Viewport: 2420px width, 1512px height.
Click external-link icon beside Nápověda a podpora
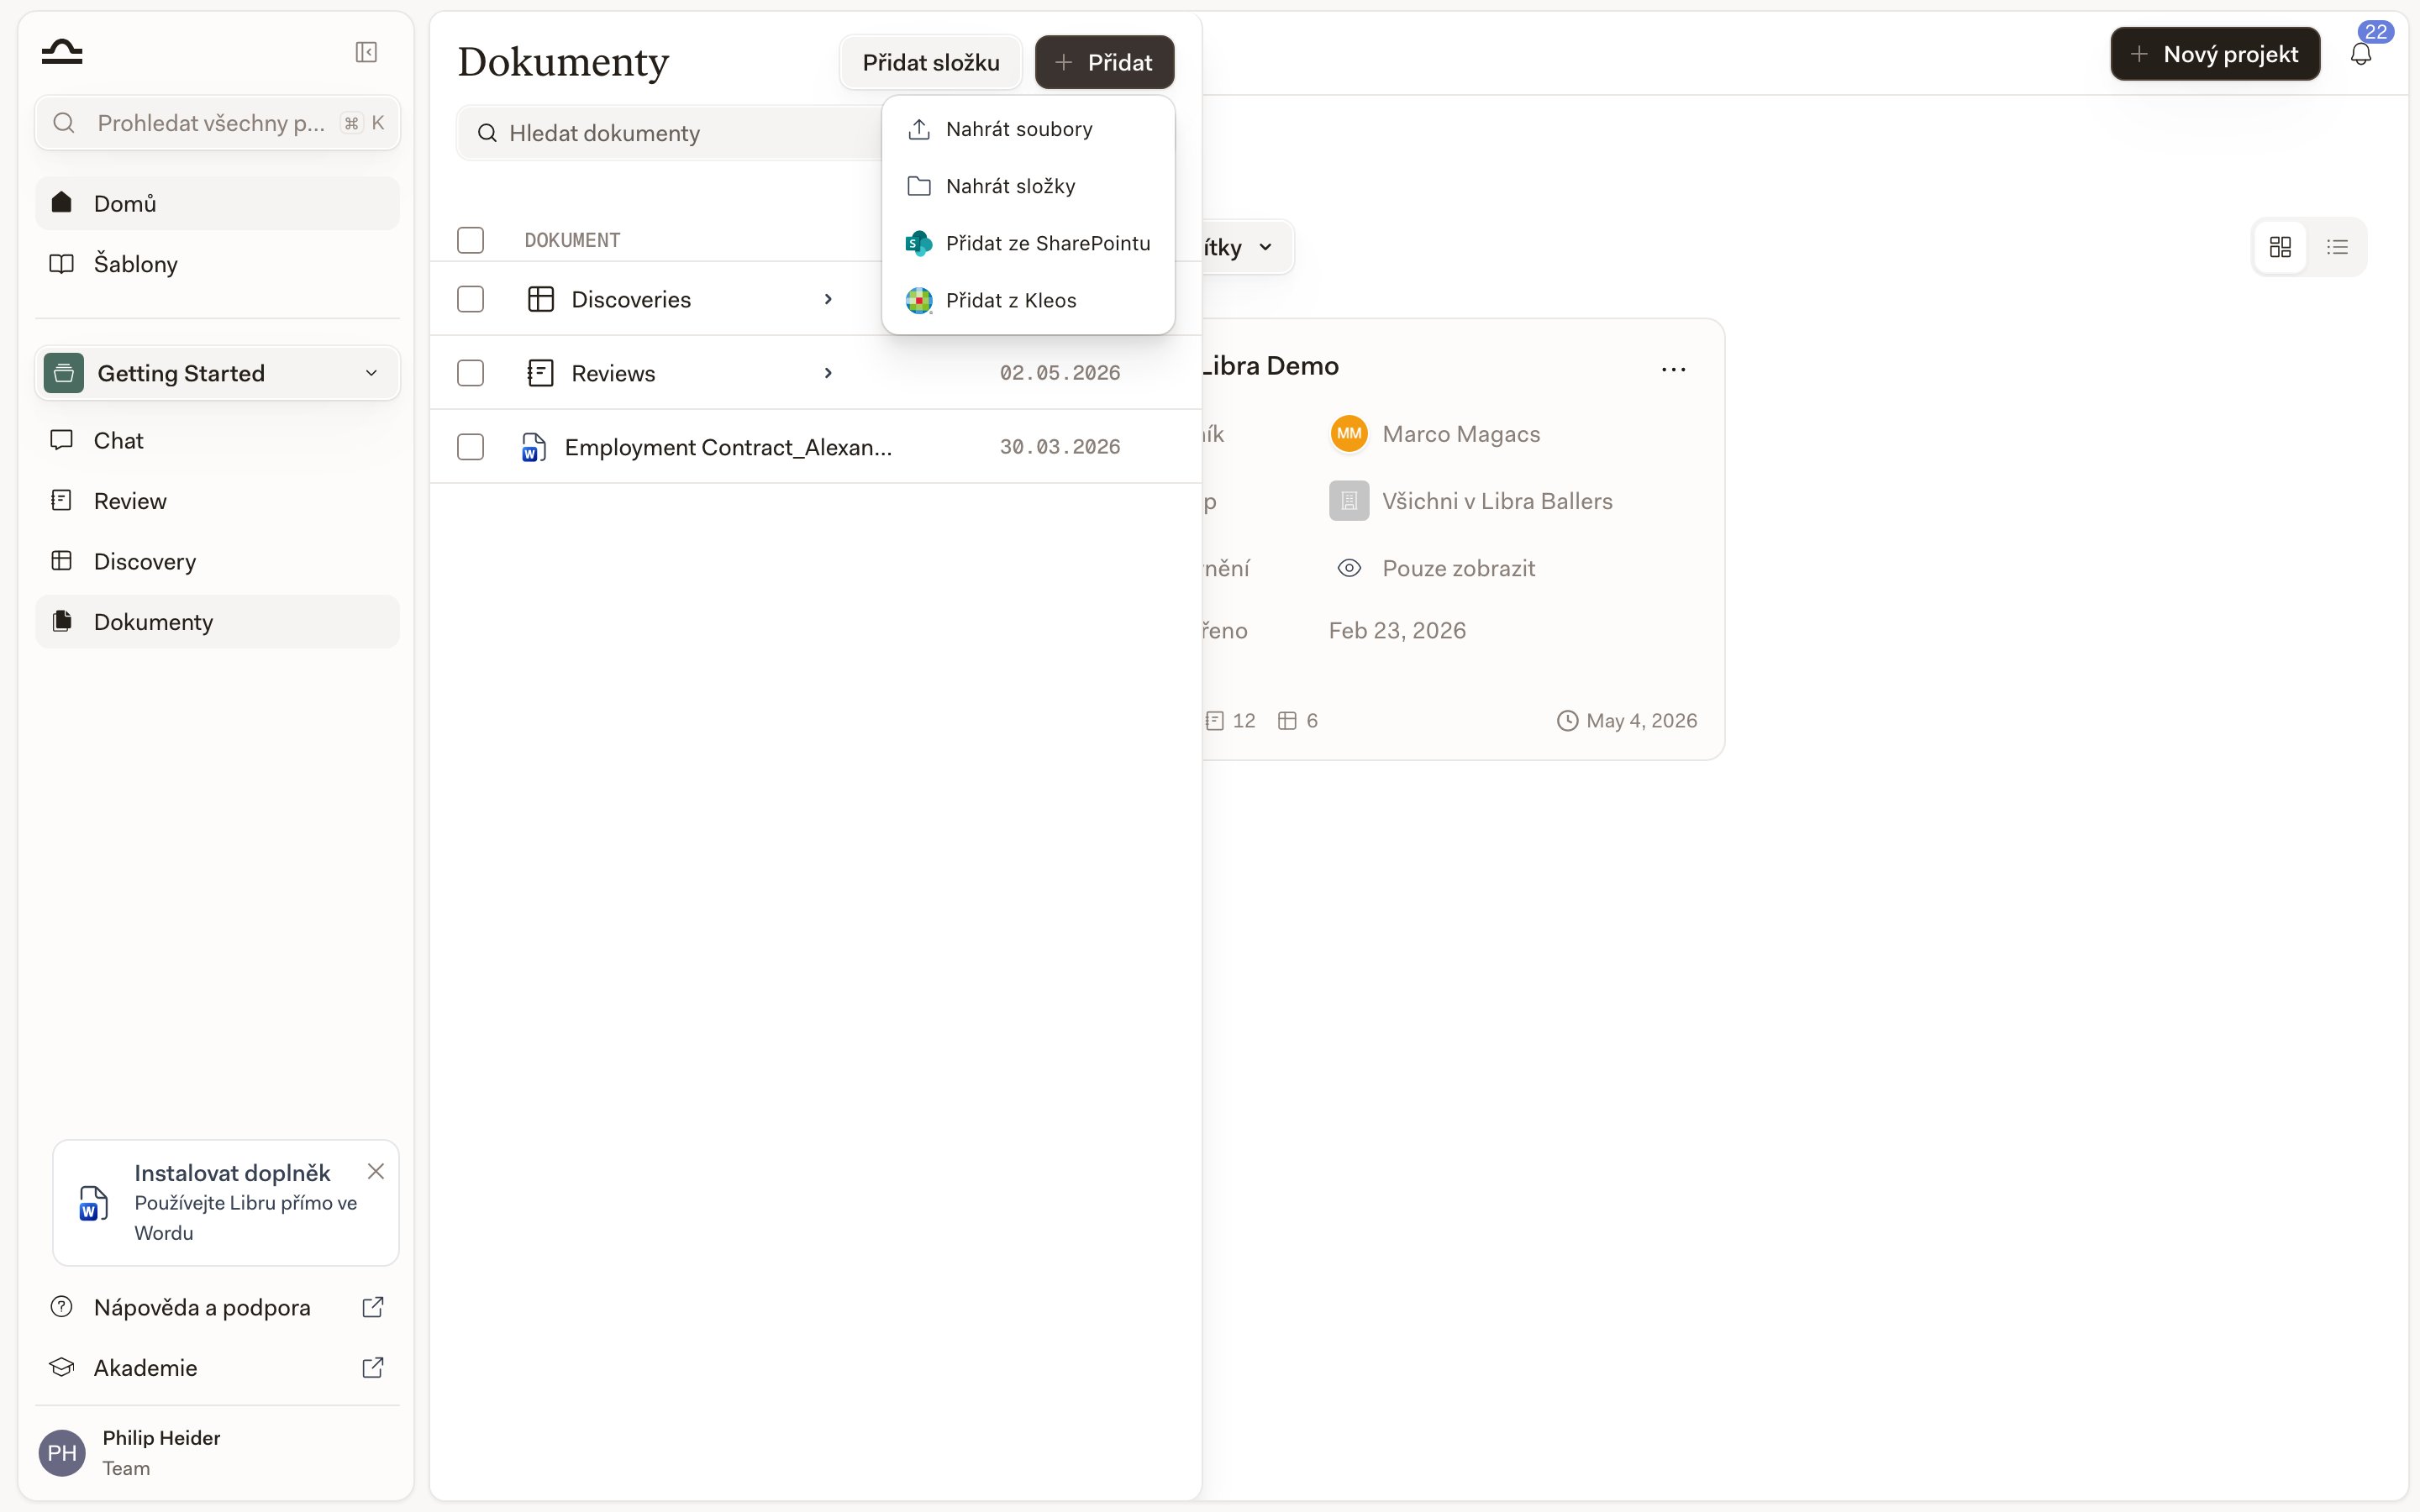coord(372,1307)
